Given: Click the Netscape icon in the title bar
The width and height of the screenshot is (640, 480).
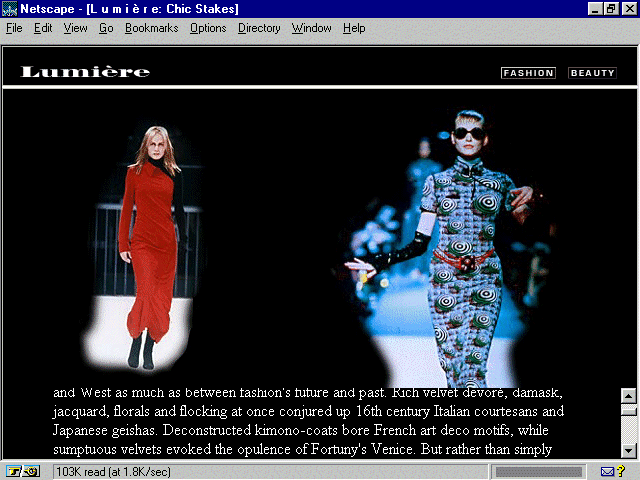Looking at the screenshot, I should click(x=10, y=8).
